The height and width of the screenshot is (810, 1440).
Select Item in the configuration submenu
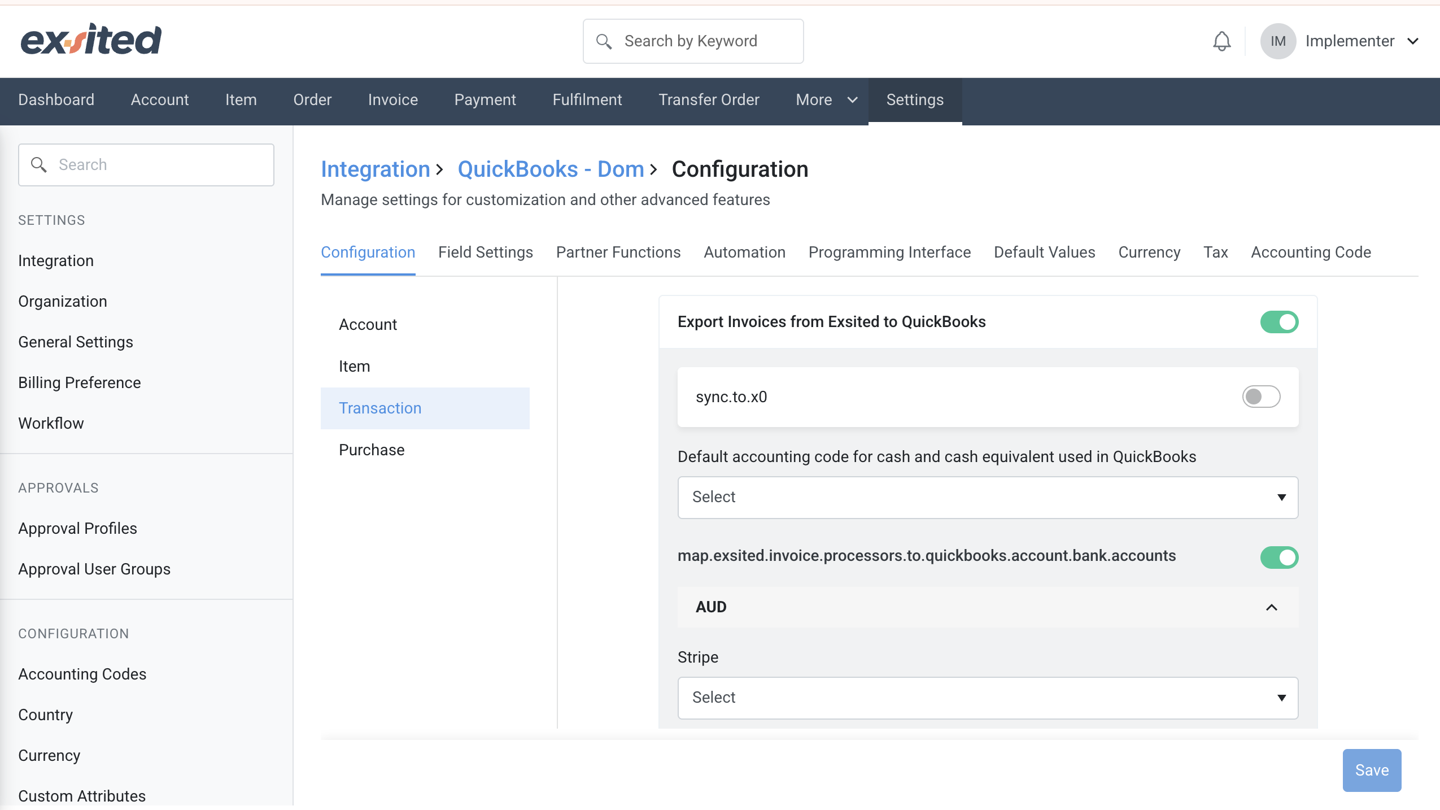(x=425, y=366)
